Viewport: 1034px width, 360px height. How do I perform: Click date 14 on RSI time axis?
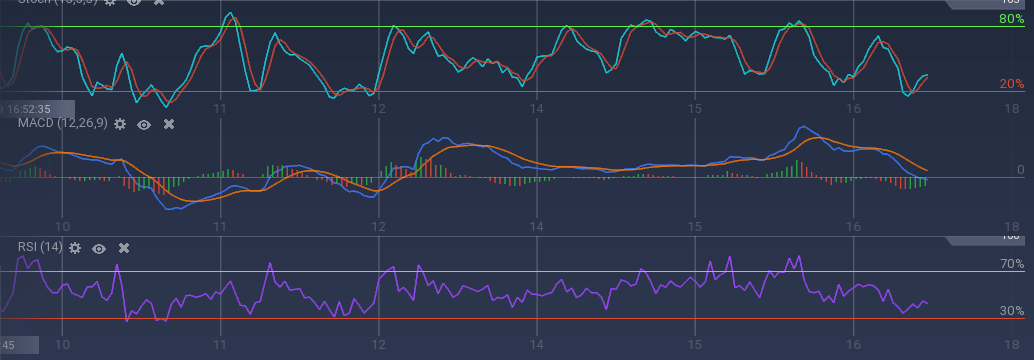point(536,344)
